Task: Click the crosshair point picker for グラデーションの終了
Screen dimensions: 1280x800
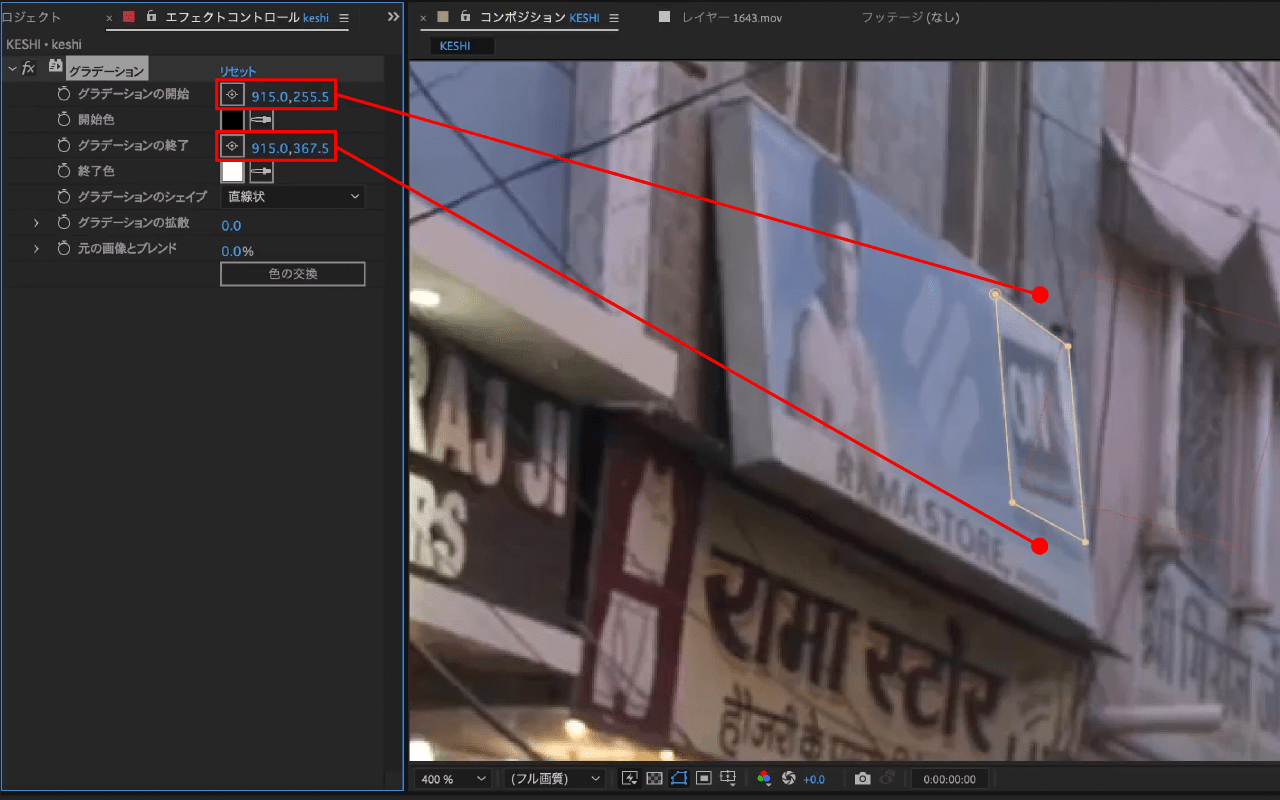Action: click(x=232, y=147)
